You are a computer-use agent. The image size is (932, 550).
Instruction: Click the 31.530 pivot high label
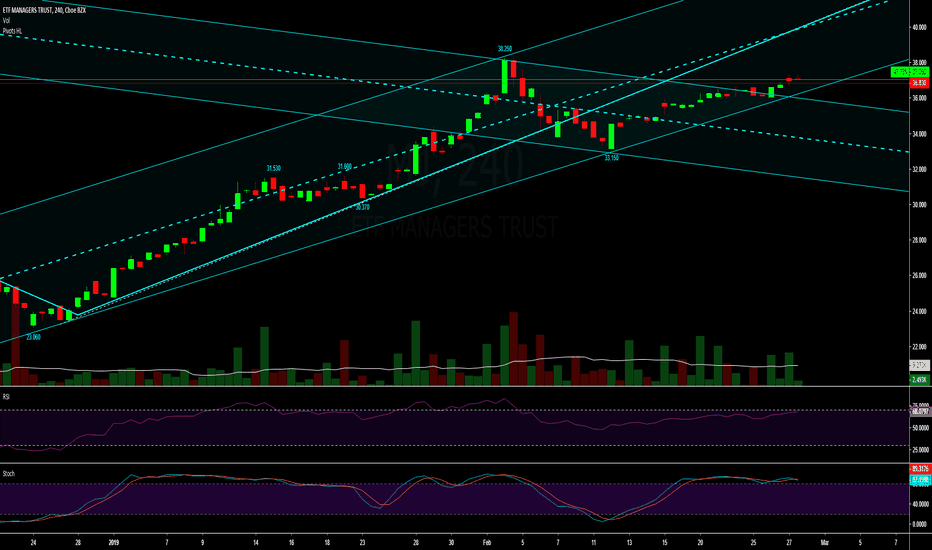(x=273, y=168)
